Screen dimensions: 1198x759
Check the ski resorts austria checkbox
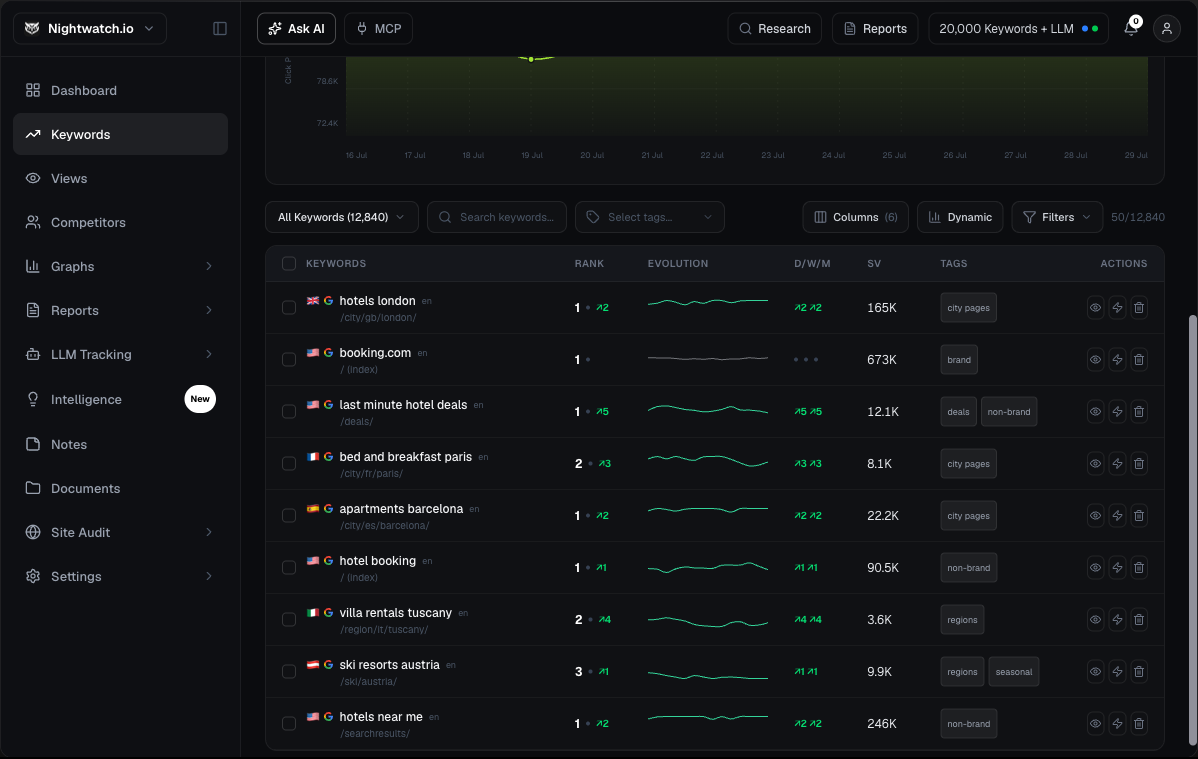click(x=289, y=671)
